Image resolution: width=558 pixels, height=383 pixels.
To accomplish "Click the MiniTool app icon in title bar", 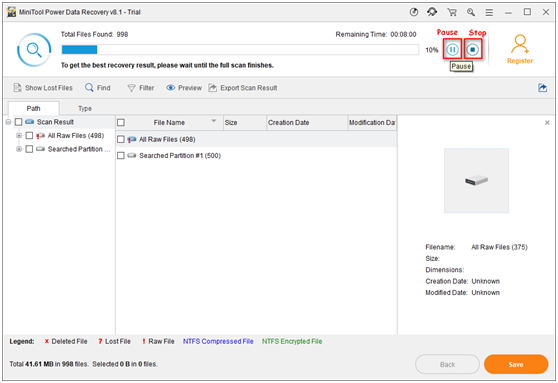I will (x=12, y=12).
